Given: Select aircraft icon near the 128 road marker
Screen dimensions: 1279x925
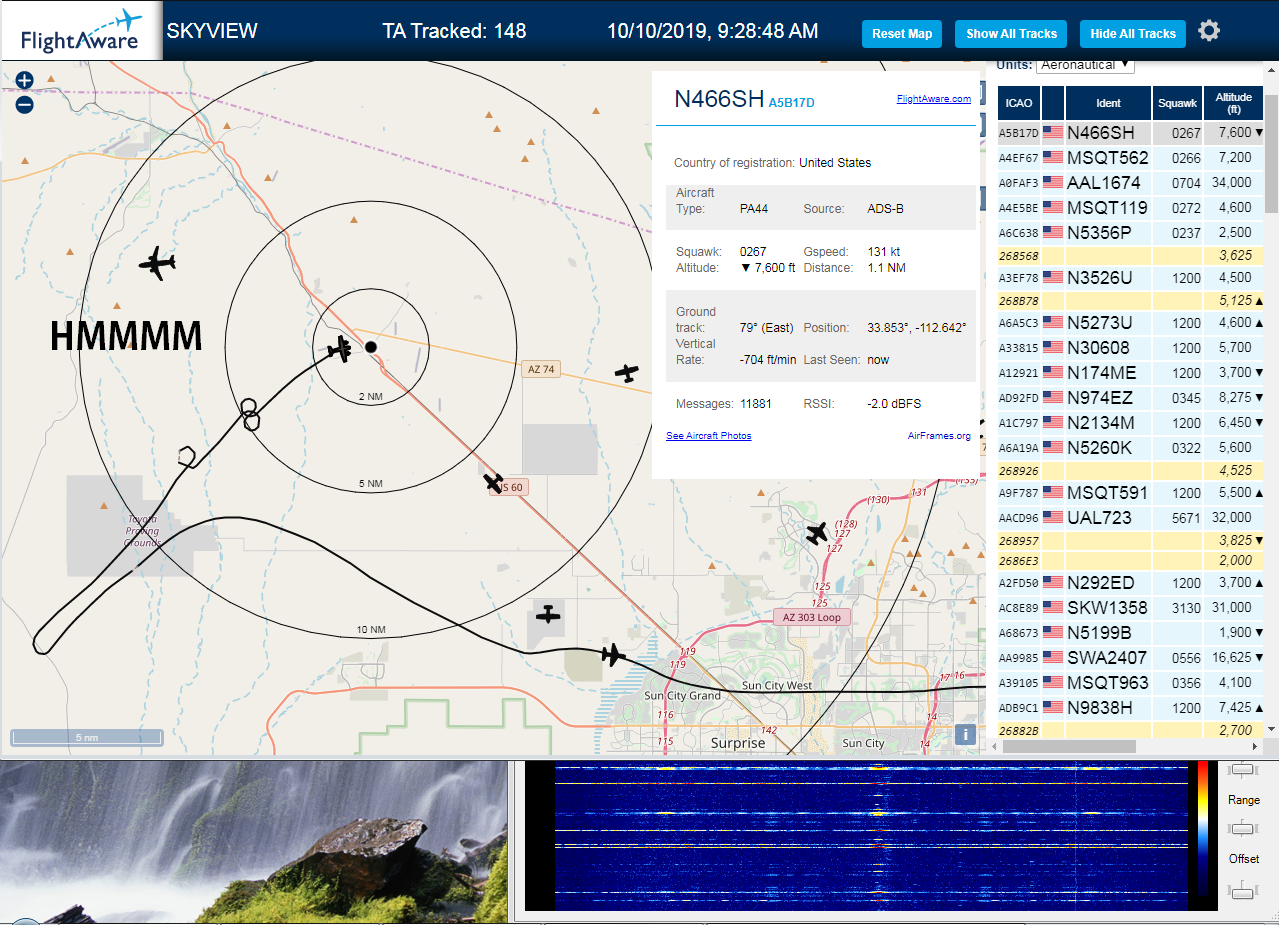Looking at the screenshot, I should pyautogui.click(x=817, y=533).
